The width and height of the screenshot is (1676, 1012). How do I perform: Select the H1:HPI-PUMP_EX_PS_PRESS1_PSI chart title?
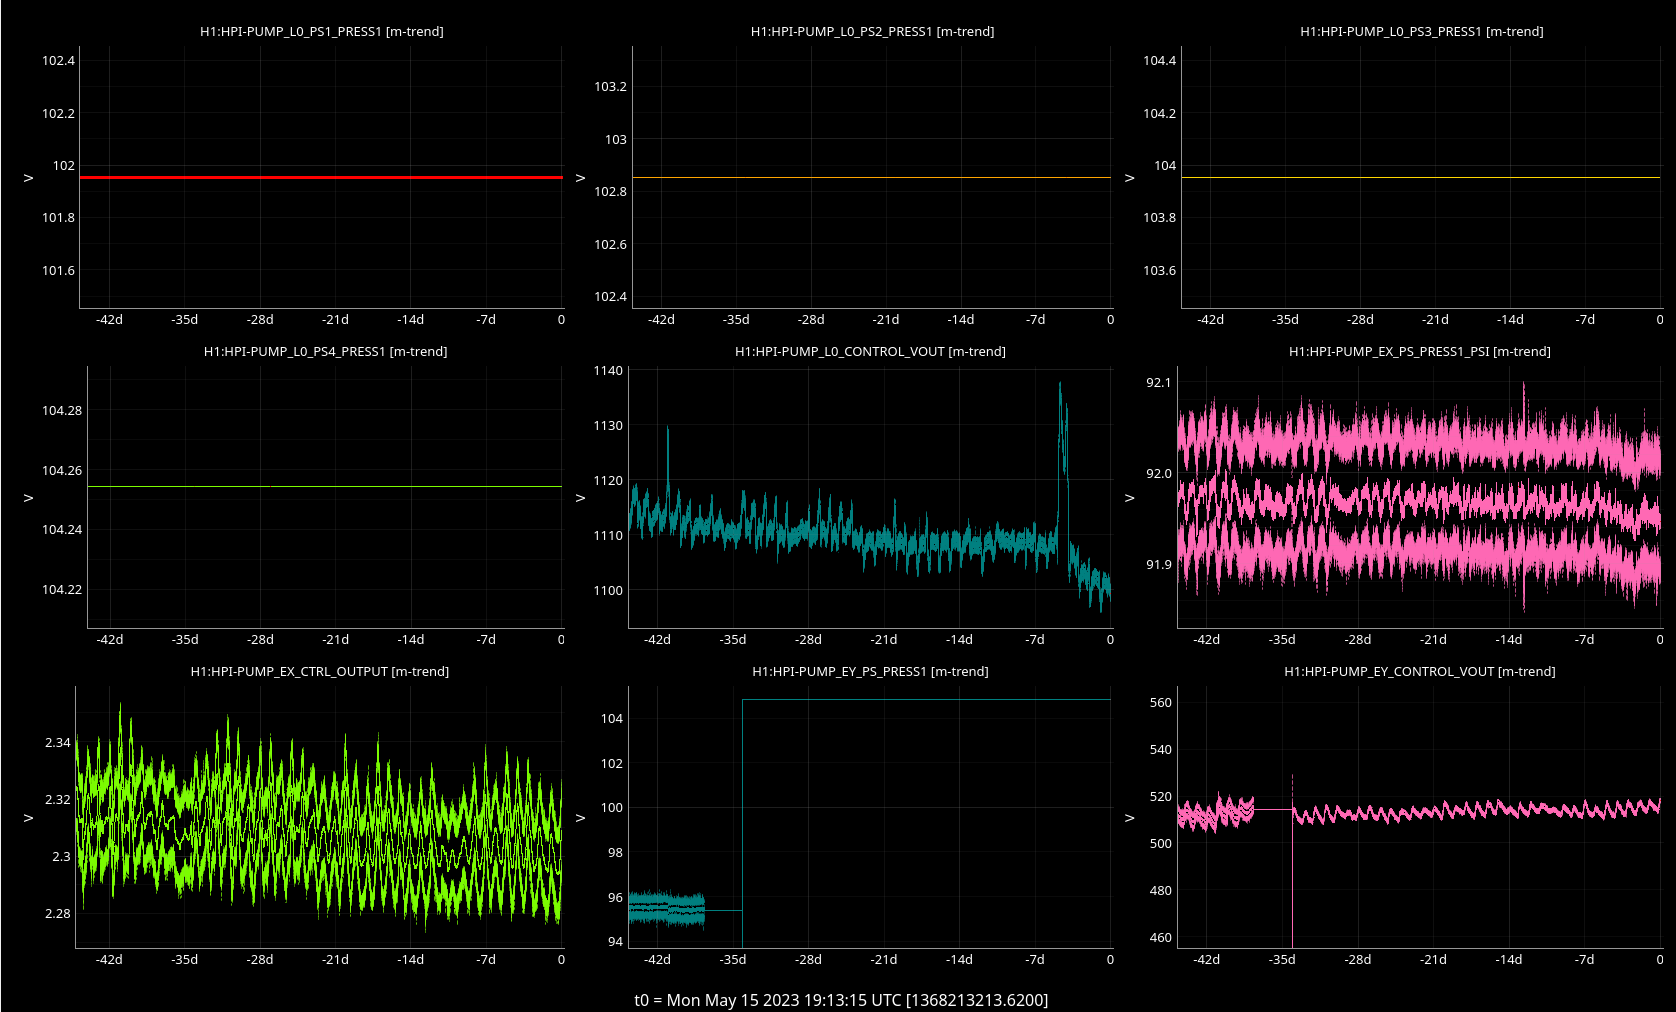tap(1419, 351)
